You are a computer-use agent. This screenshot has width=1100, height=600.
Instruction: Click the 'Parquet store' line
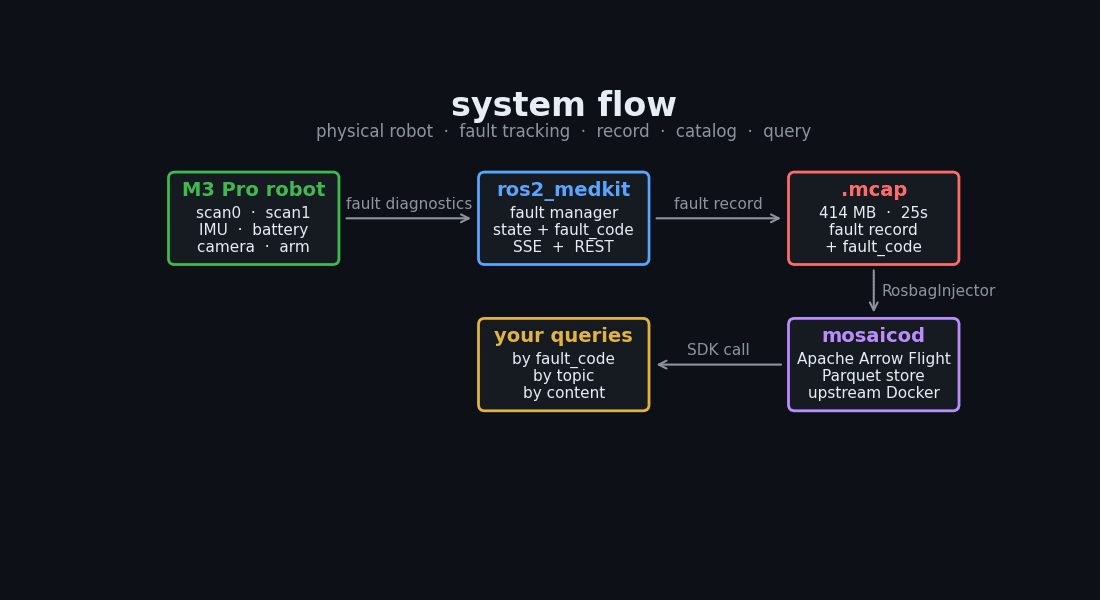pos(873,376)
